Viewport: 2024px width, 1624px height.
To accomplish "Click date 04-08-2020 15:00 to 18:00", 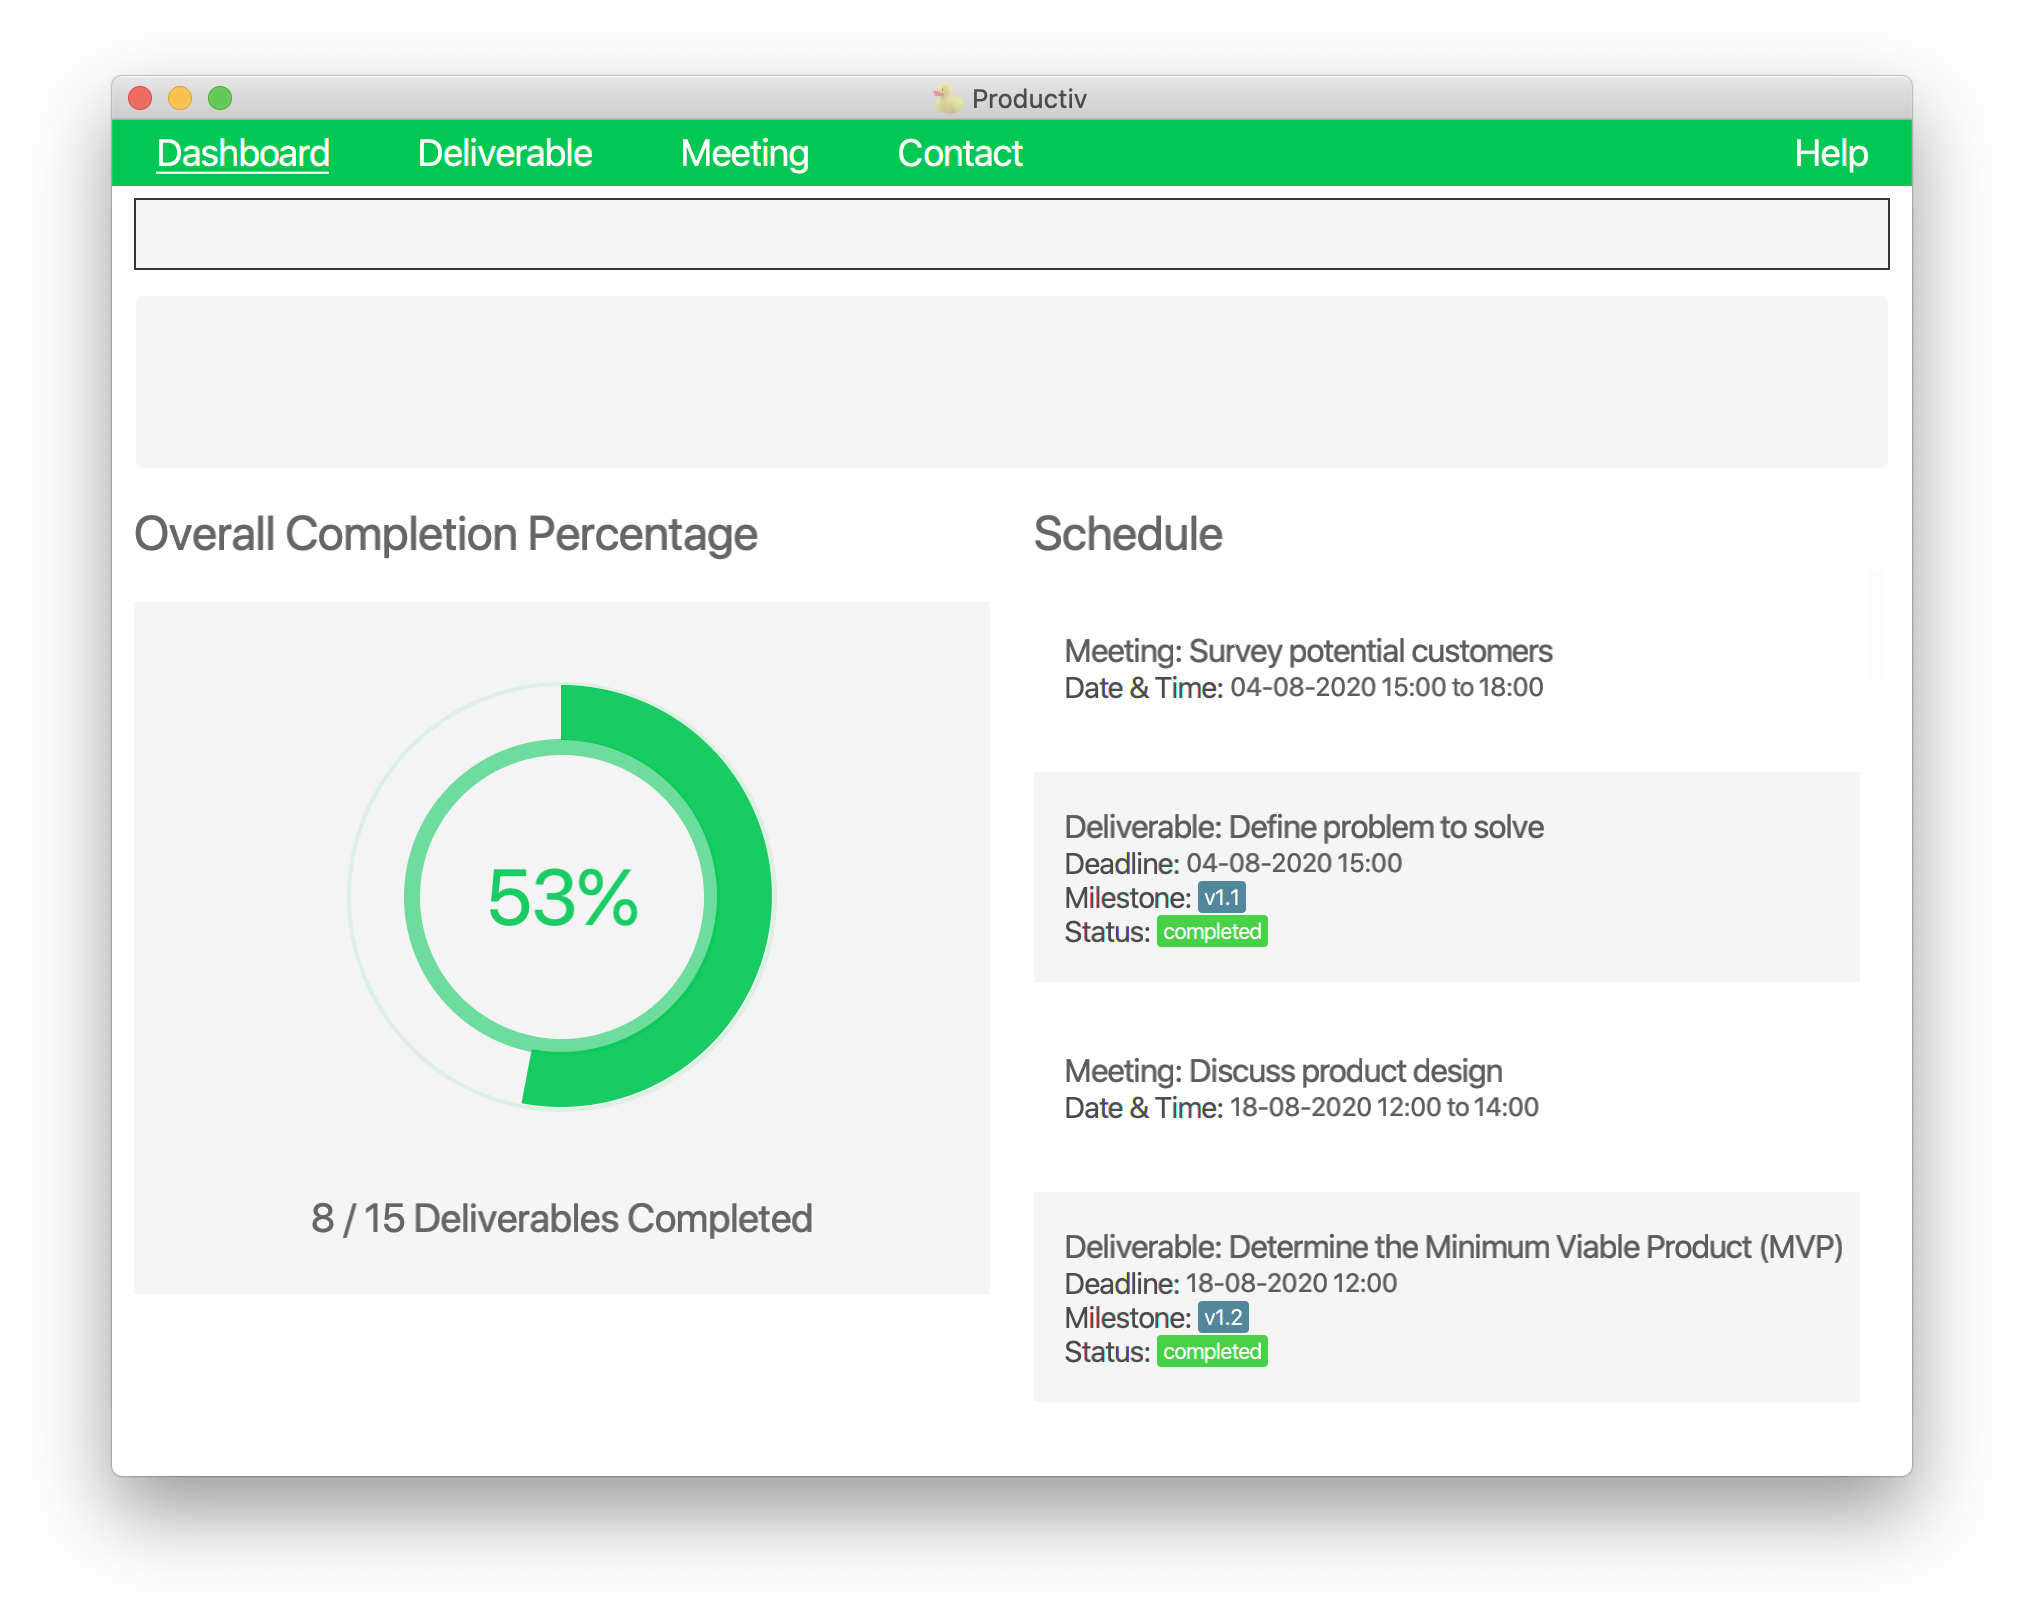I will (x=1387, y=687).
